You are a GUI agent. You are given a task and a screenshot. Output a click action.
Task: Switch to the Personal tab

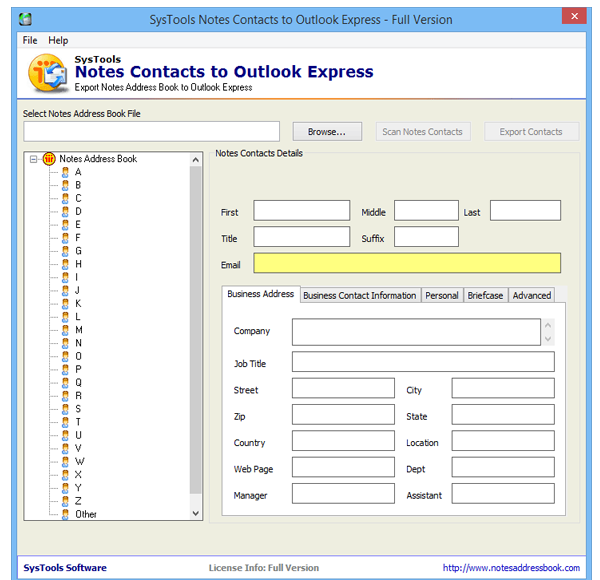[442, 296]
